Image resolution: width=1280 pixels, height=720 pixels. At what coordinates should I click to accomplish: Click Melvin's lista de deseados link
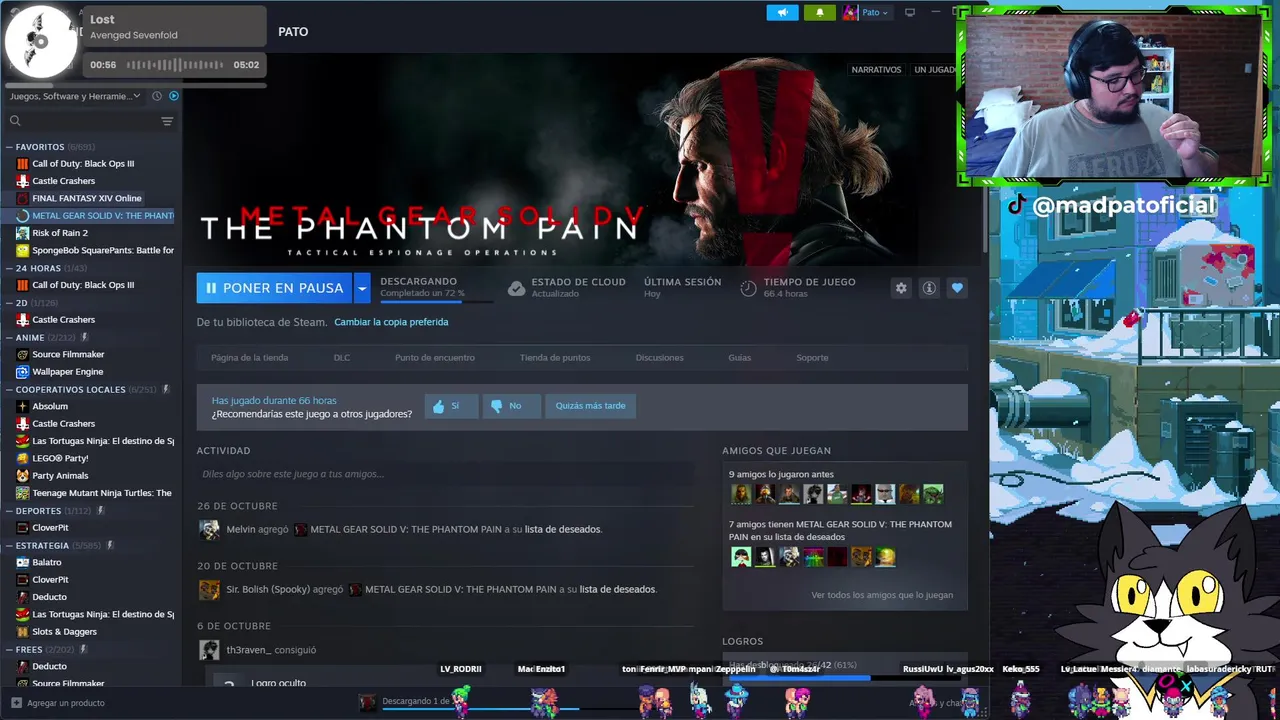[563, 530]
